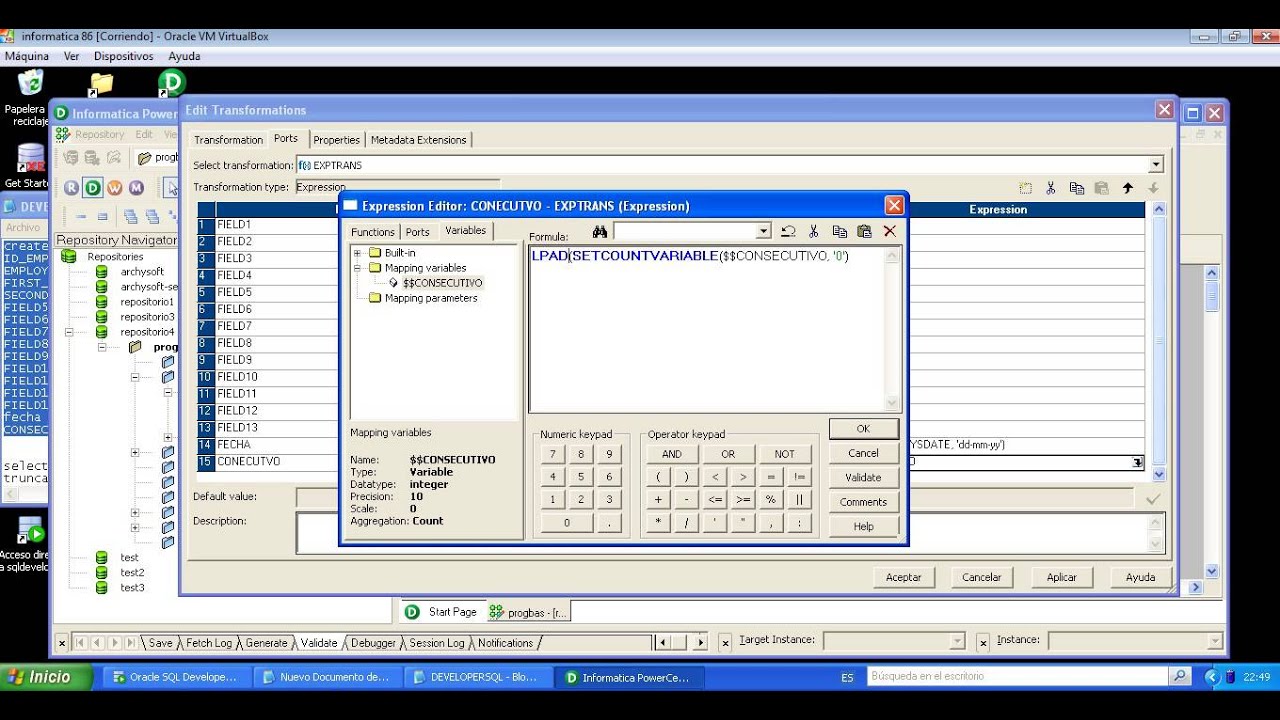Open the Workflow Manager W icon
The width and height of the screenshot is (1280, 720).
(x=115, y=187)
